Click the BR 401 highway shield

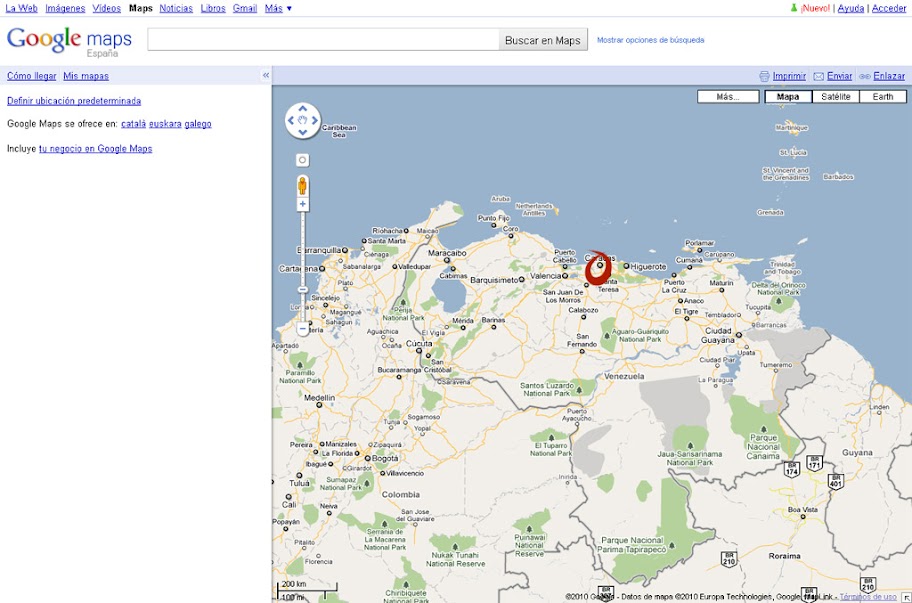click(836, 481)
